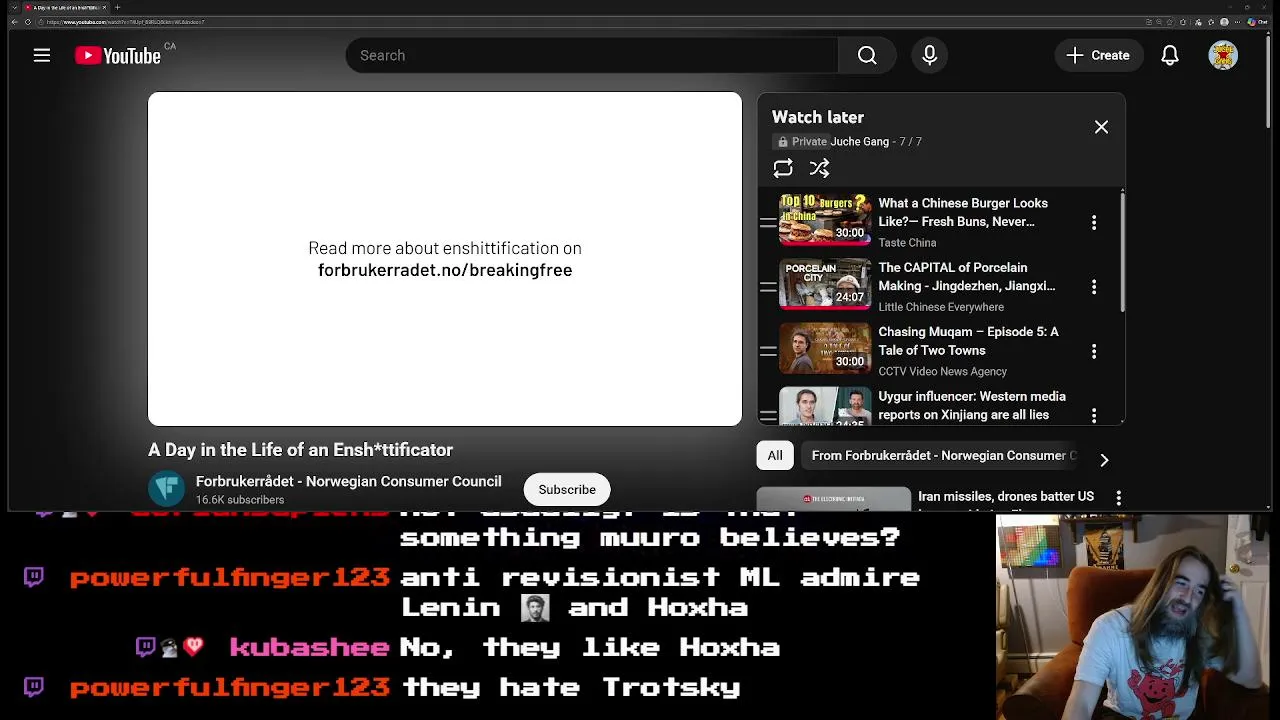This screenshot has width=1280, height=720.
Task: Subscribe to the Forbrukerrådet channel
Action: click(x=567, y=489)
